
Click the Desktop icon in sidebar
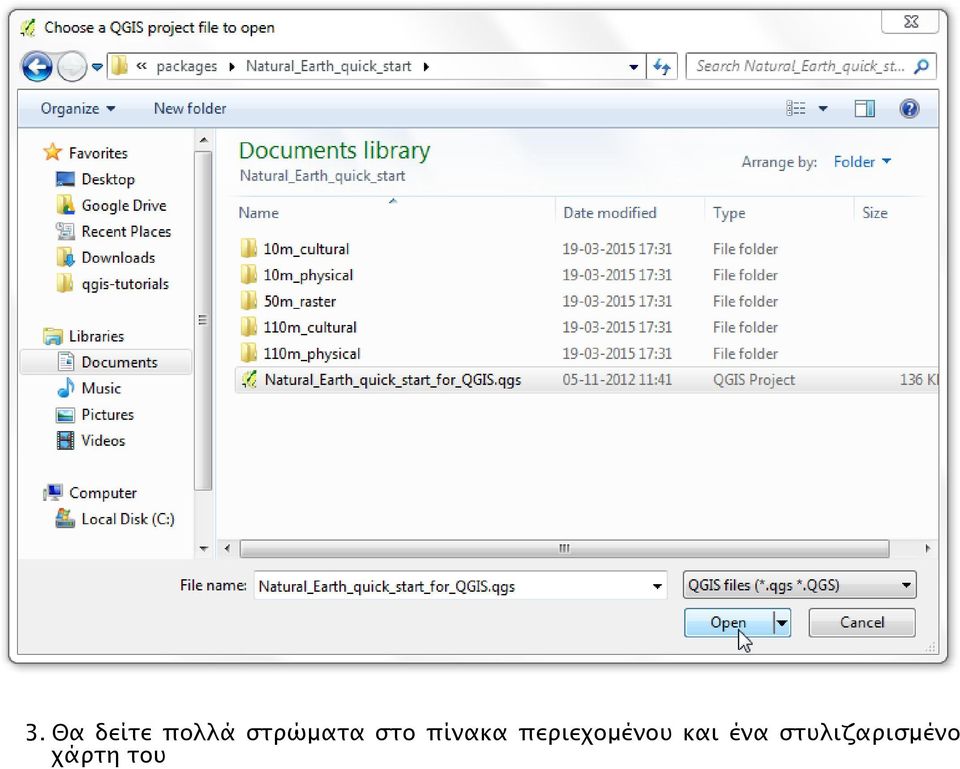pos(65,179)
